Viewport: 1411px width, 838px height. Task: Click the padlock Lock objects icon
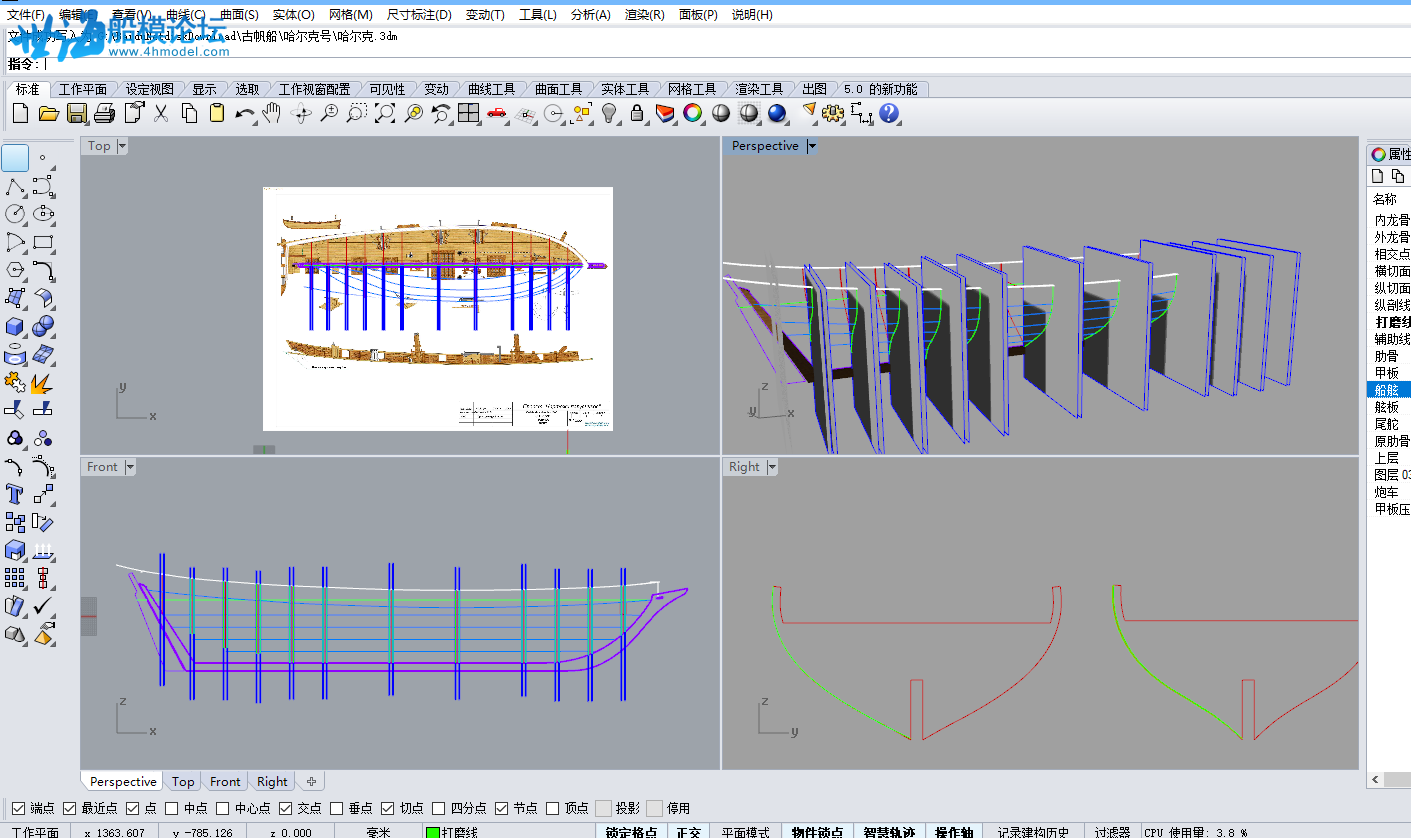pyautogui.click(x=637, y=113)
